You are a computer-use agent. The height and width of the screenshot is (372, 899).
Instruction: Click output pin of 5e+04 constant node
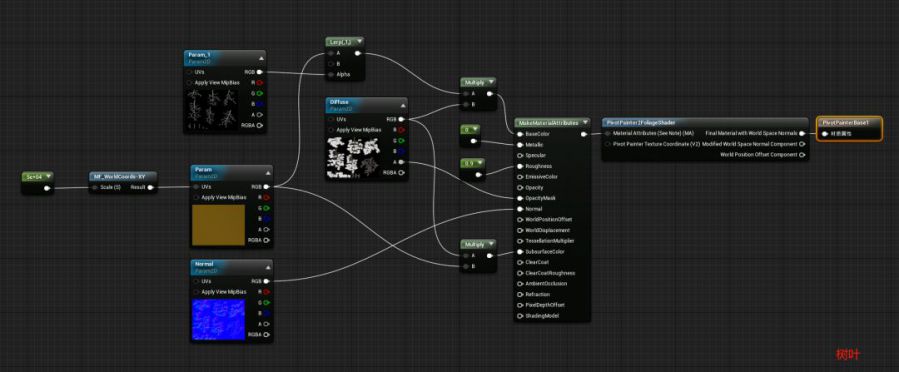[46, 187]
